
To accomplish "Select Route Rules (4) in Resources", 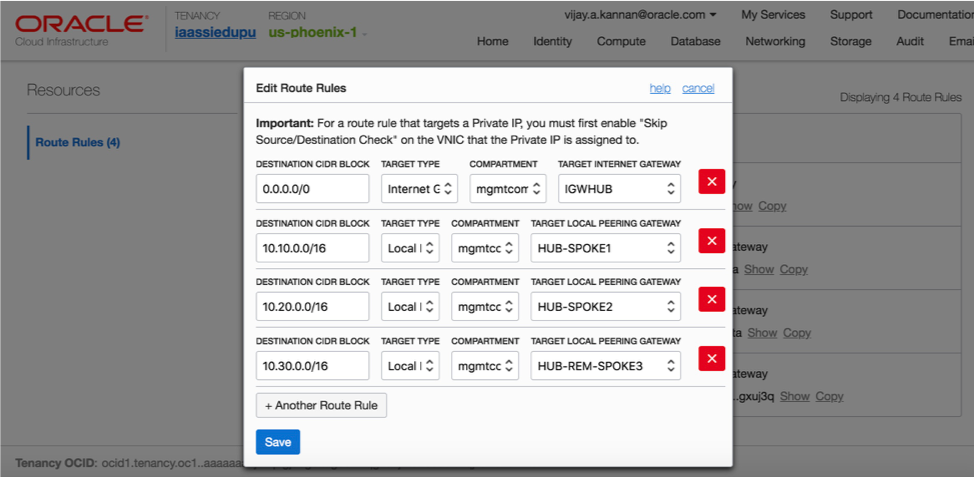I will pyautogui.click(x=78, y=142).
